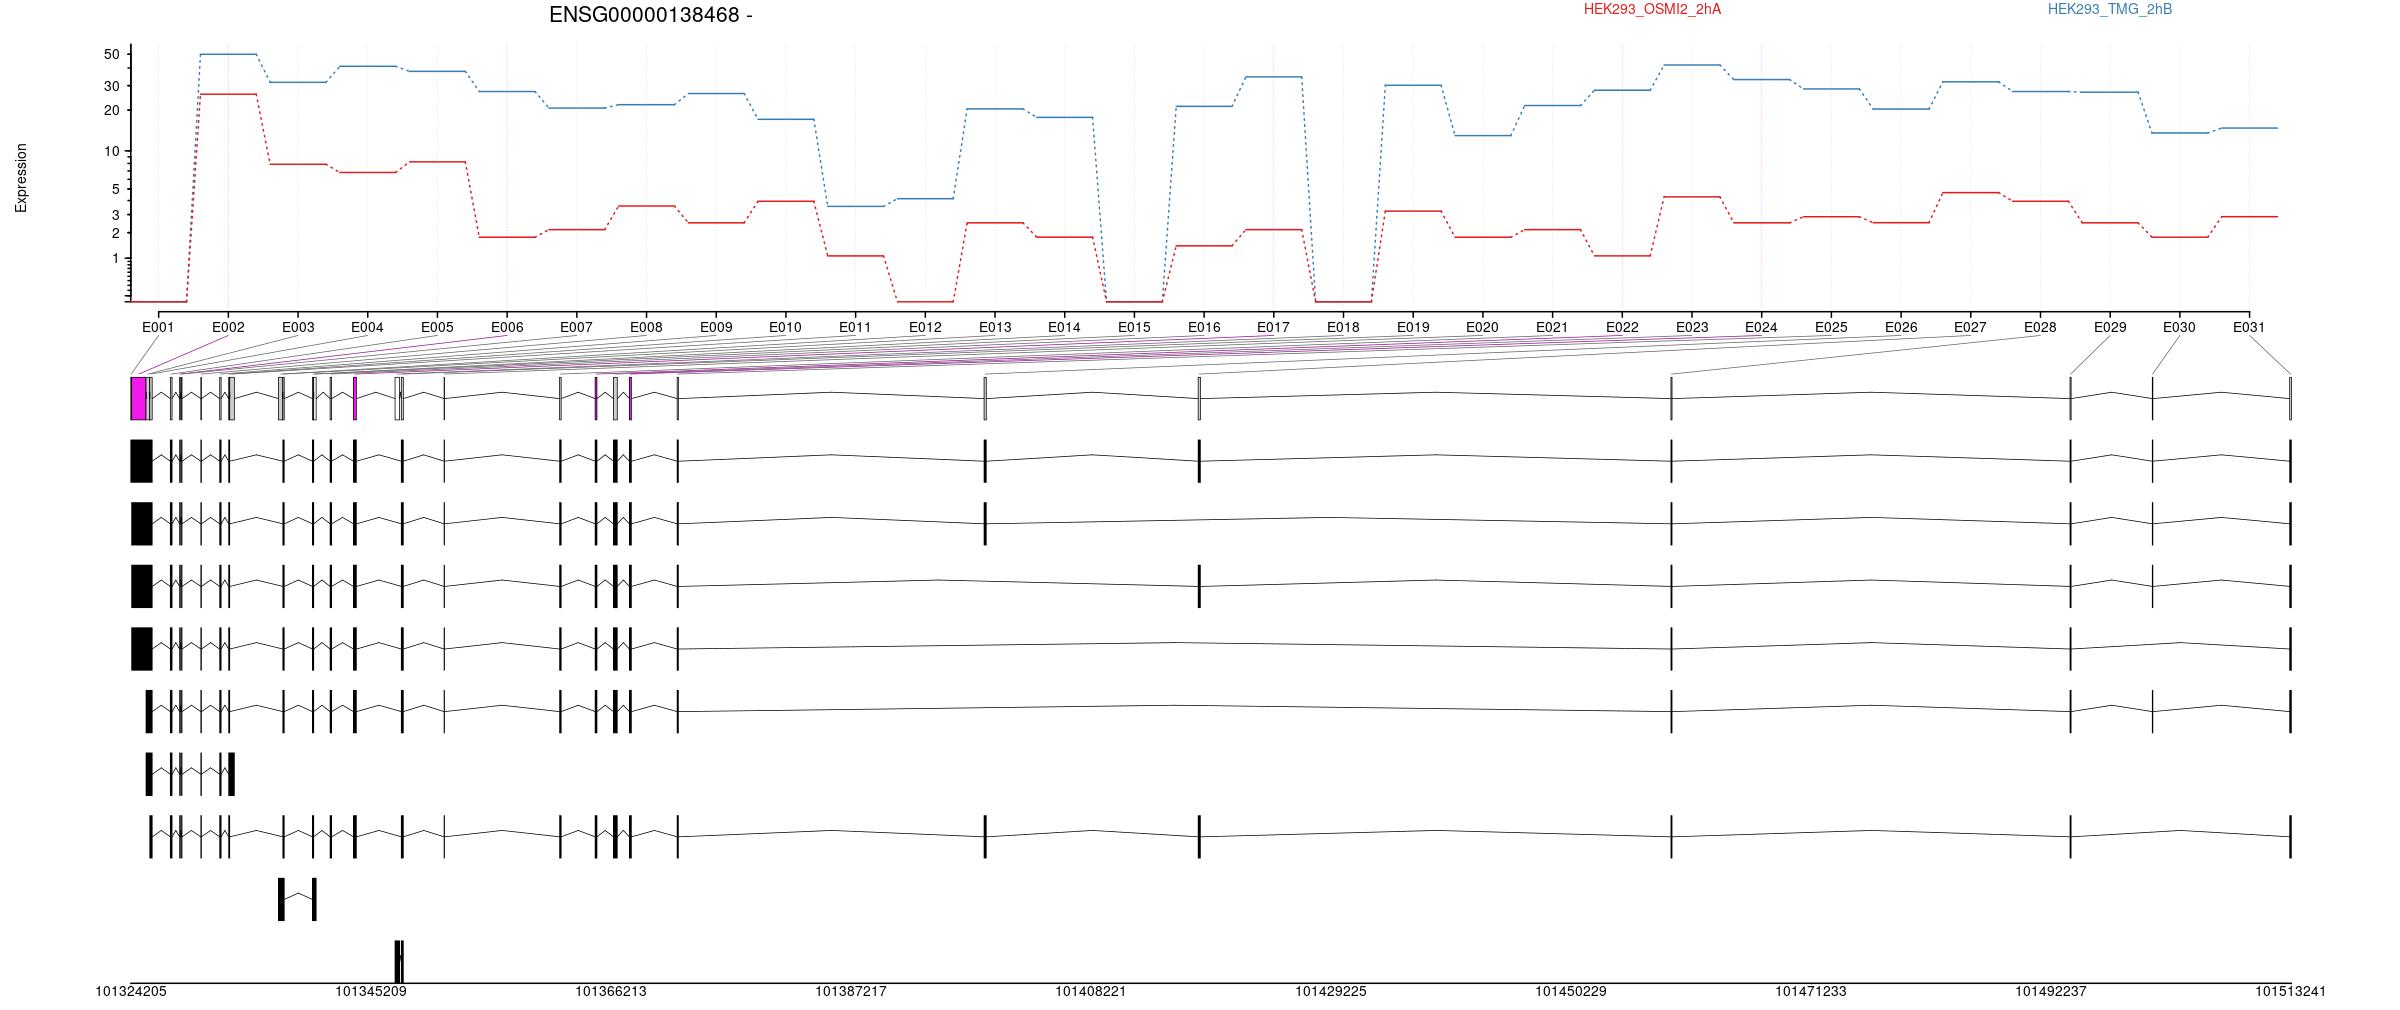Click genomic coordinate 101408221
The width and height of the screenshot is (2400, 1010).
[1091, 992]
